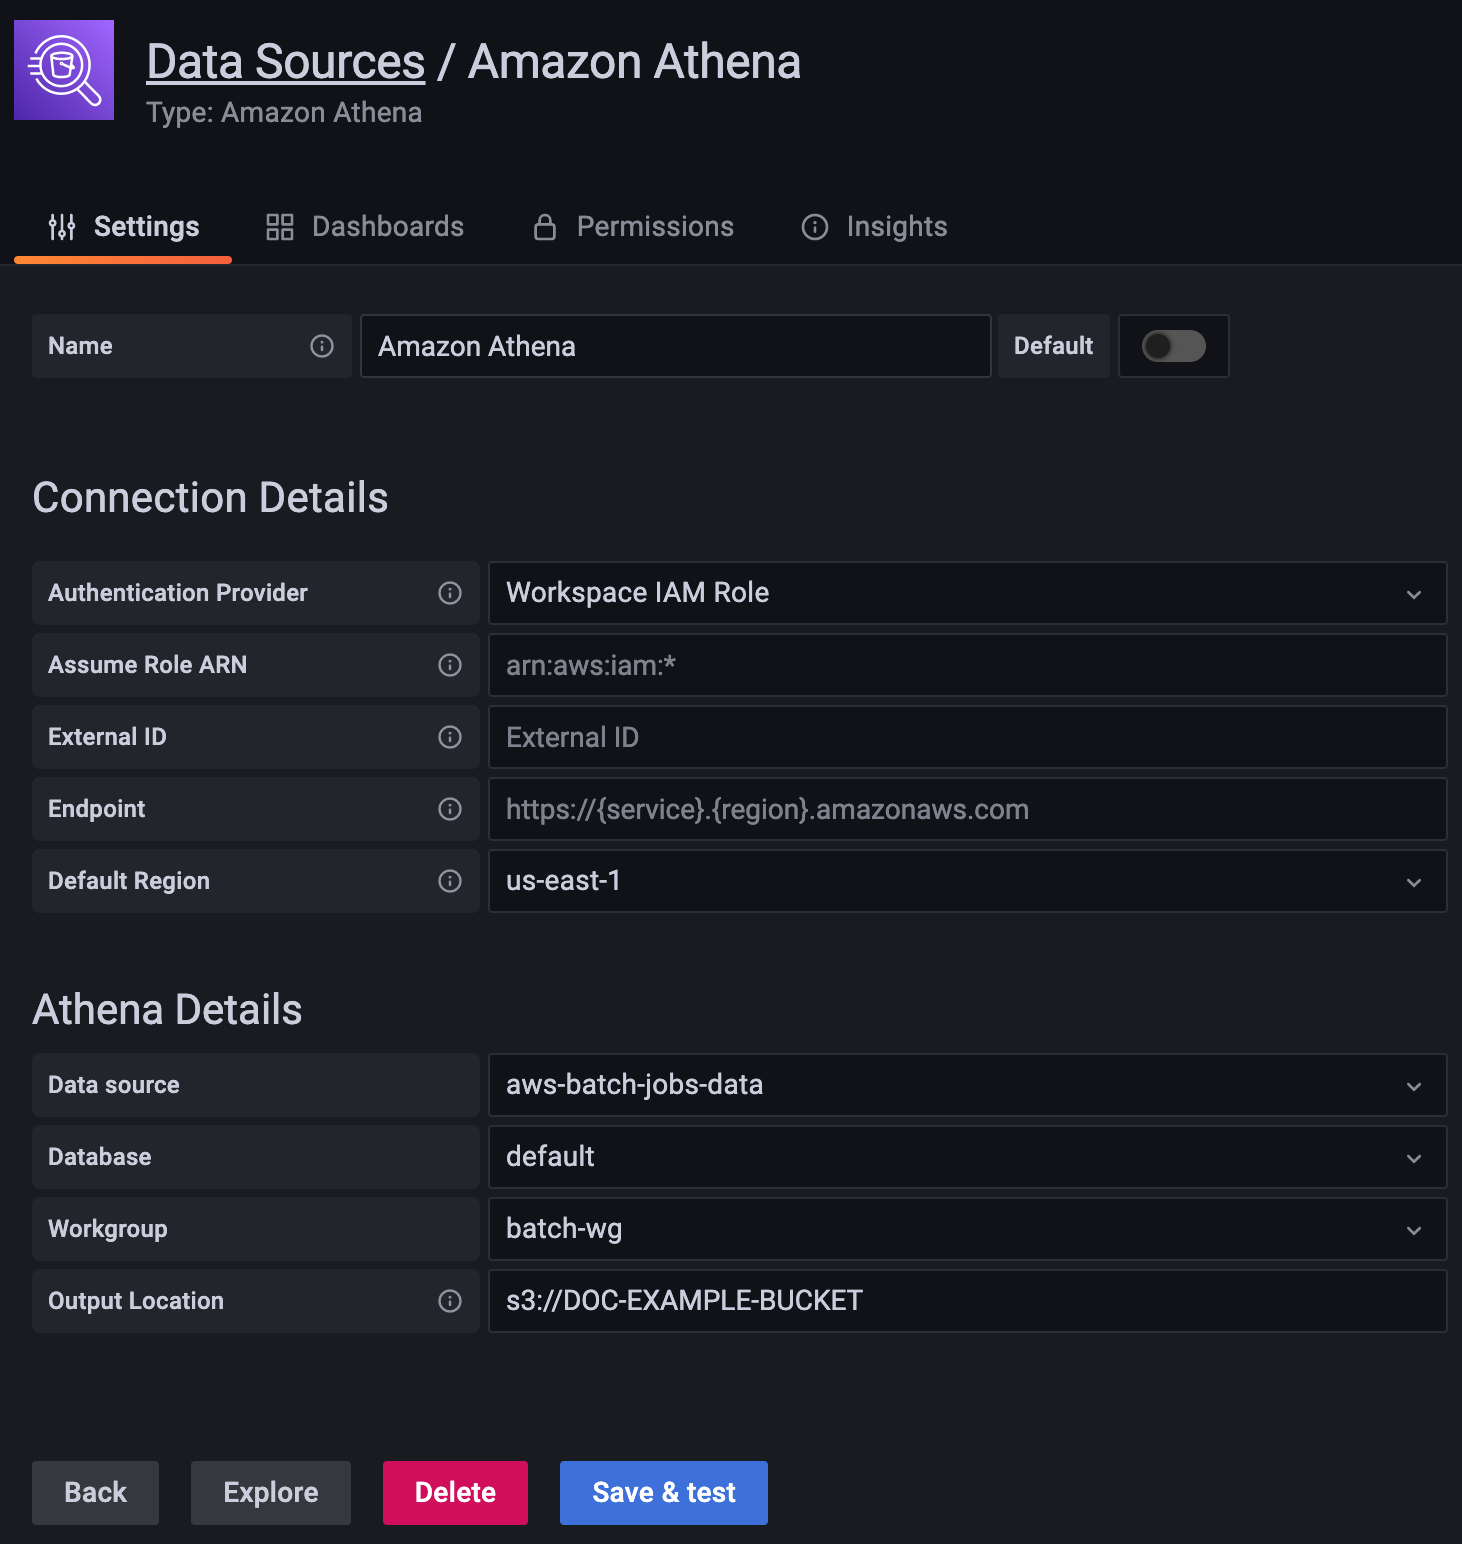Viewport: 1462px width, 1544px height.
Task: Click the External ID info icon
Action: (x=450, y=737)
